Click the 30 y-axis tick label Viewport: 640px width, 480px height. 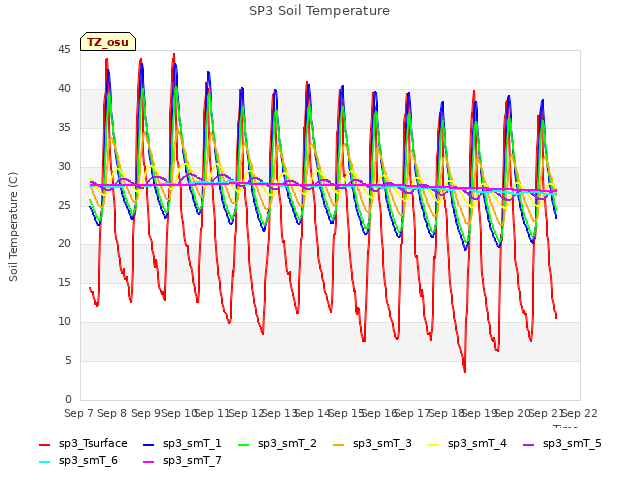(64, 167)
